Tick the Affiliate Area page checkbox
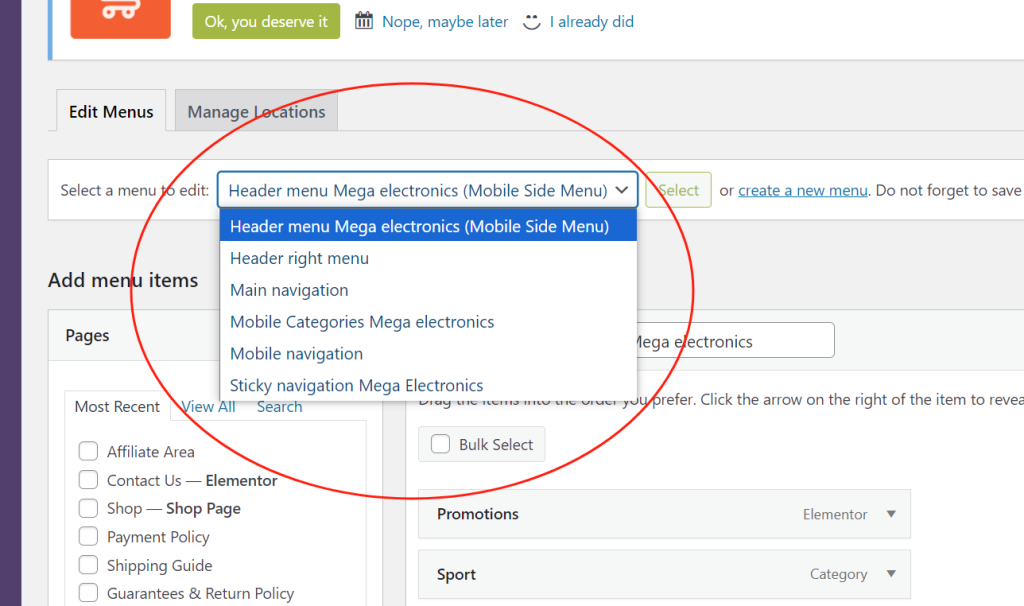Image resolution: width=1024 pixels, height=606 pixels. tap(89, 452)
